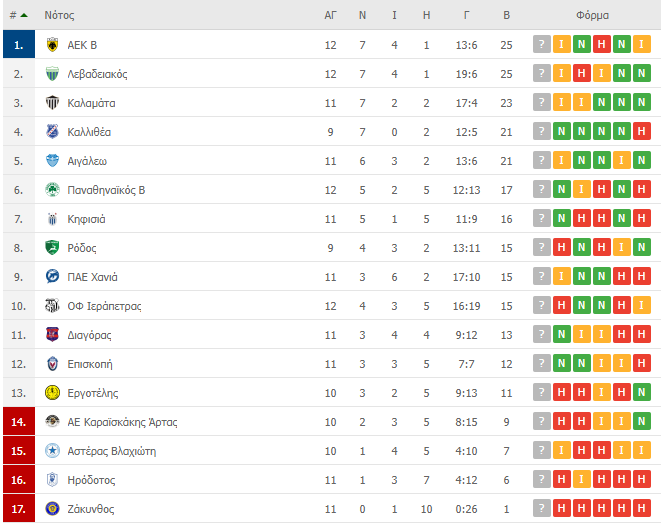Viewport: 661px width, 526px height.
Task: Click the ΑΕΚ Β team crest icon
Action: [52, 45]
